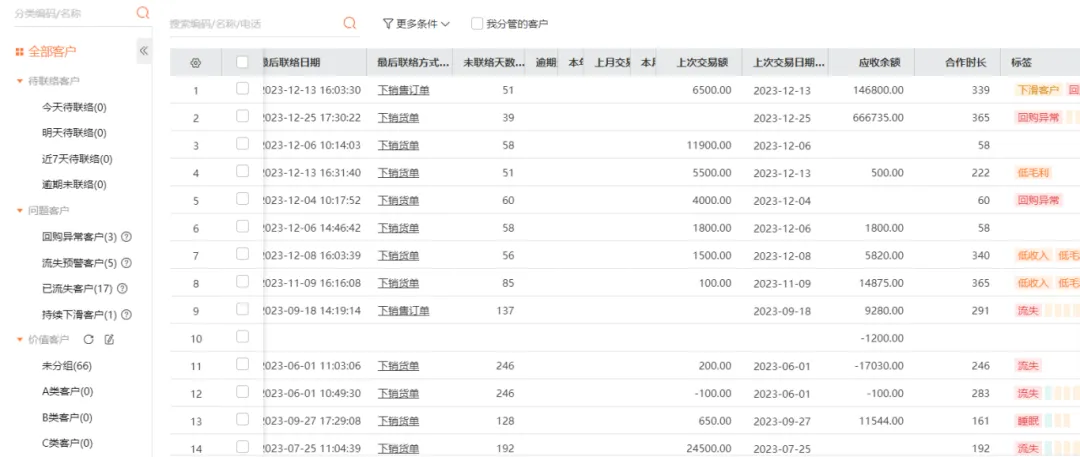The height and width of the screenshot is (457, 1080).
Task: Click 666735.00 receivable balance cell
Action: click(x=878, y=118)
